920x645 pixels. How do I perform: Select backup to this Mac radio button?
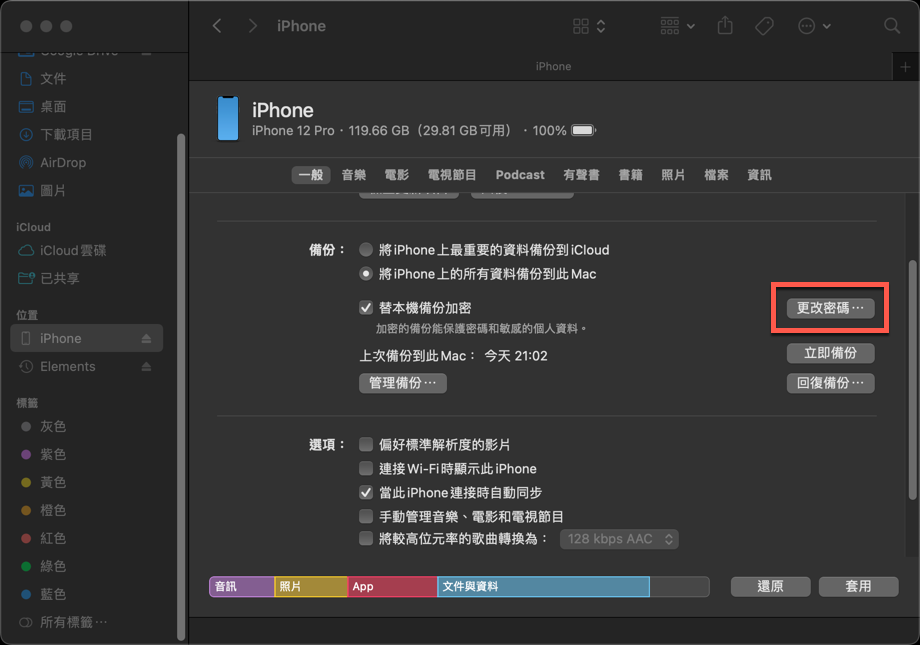[366, 274]
